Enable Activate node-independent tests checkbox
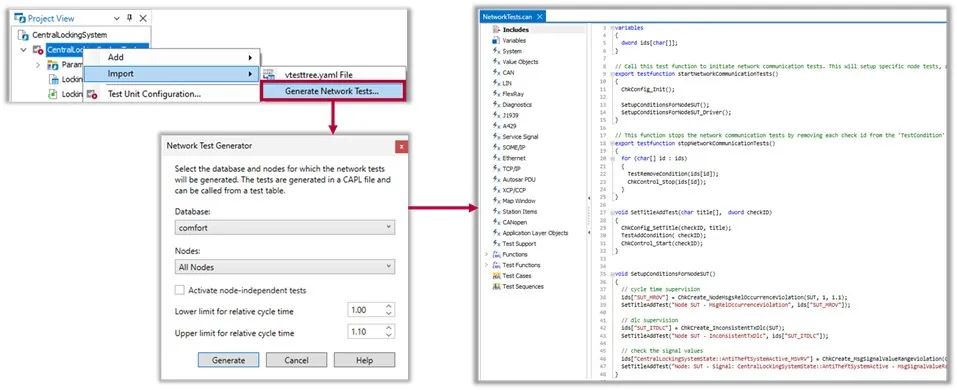This screenshot has height=390, width=957. click(x=179, y=291)
